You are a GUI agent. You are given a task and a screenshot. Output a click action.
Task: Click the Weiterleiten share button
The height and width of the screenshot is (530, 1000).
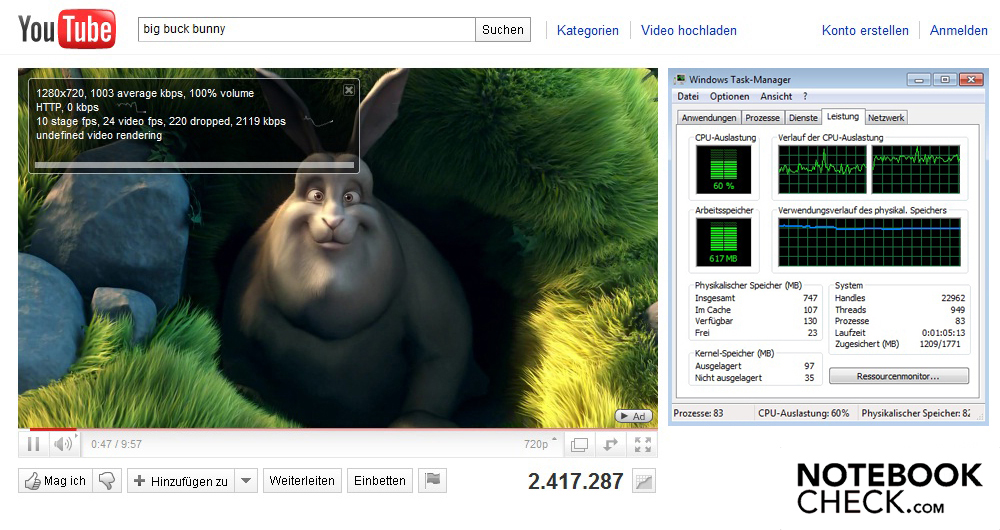(302, 481)
